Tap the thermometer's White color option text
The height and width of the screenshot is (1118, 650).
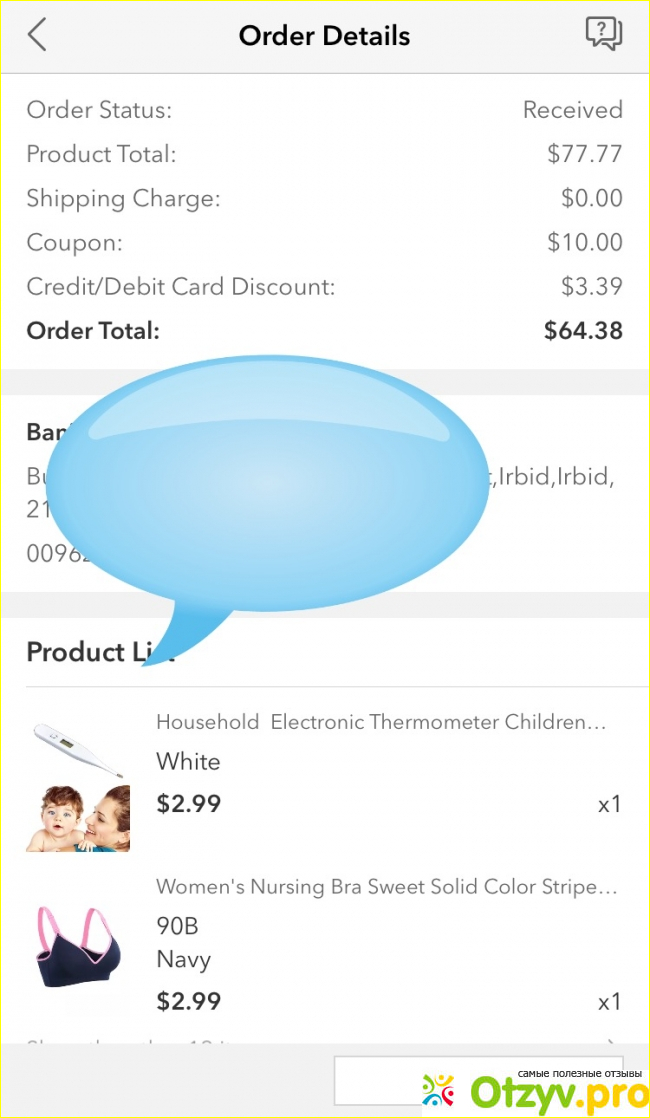(188, 762)
